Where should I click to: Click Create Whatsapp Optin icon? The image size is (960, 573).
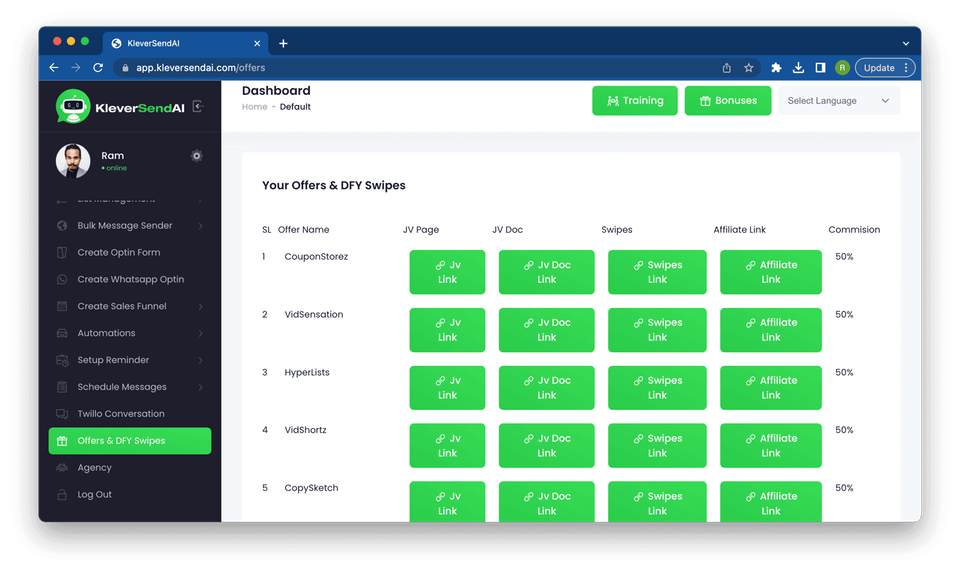coord(62,280)
